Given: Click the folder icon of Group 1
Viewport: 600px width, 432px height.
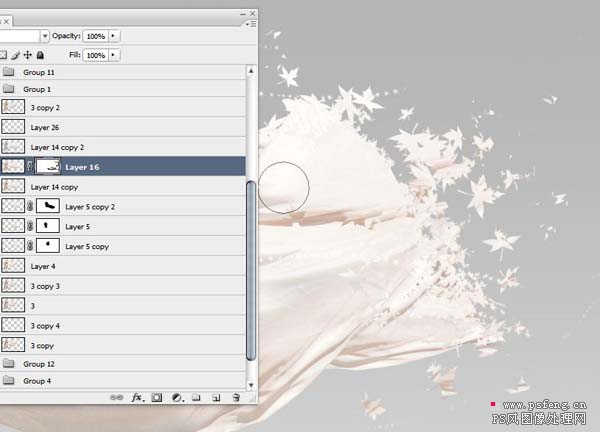Looking at the screenshot, I should (8, 89).
